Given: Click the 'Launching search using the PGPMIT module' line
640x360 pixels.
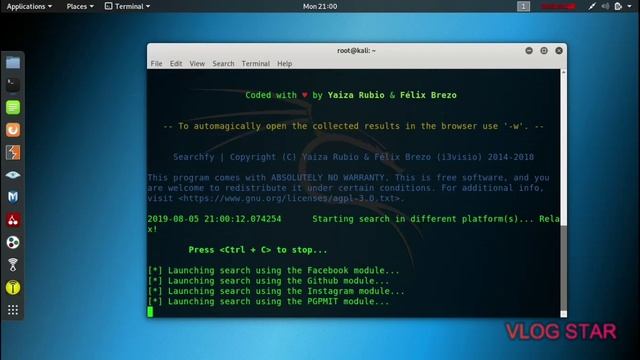Looking at the screenshot, I should (268, 301).
